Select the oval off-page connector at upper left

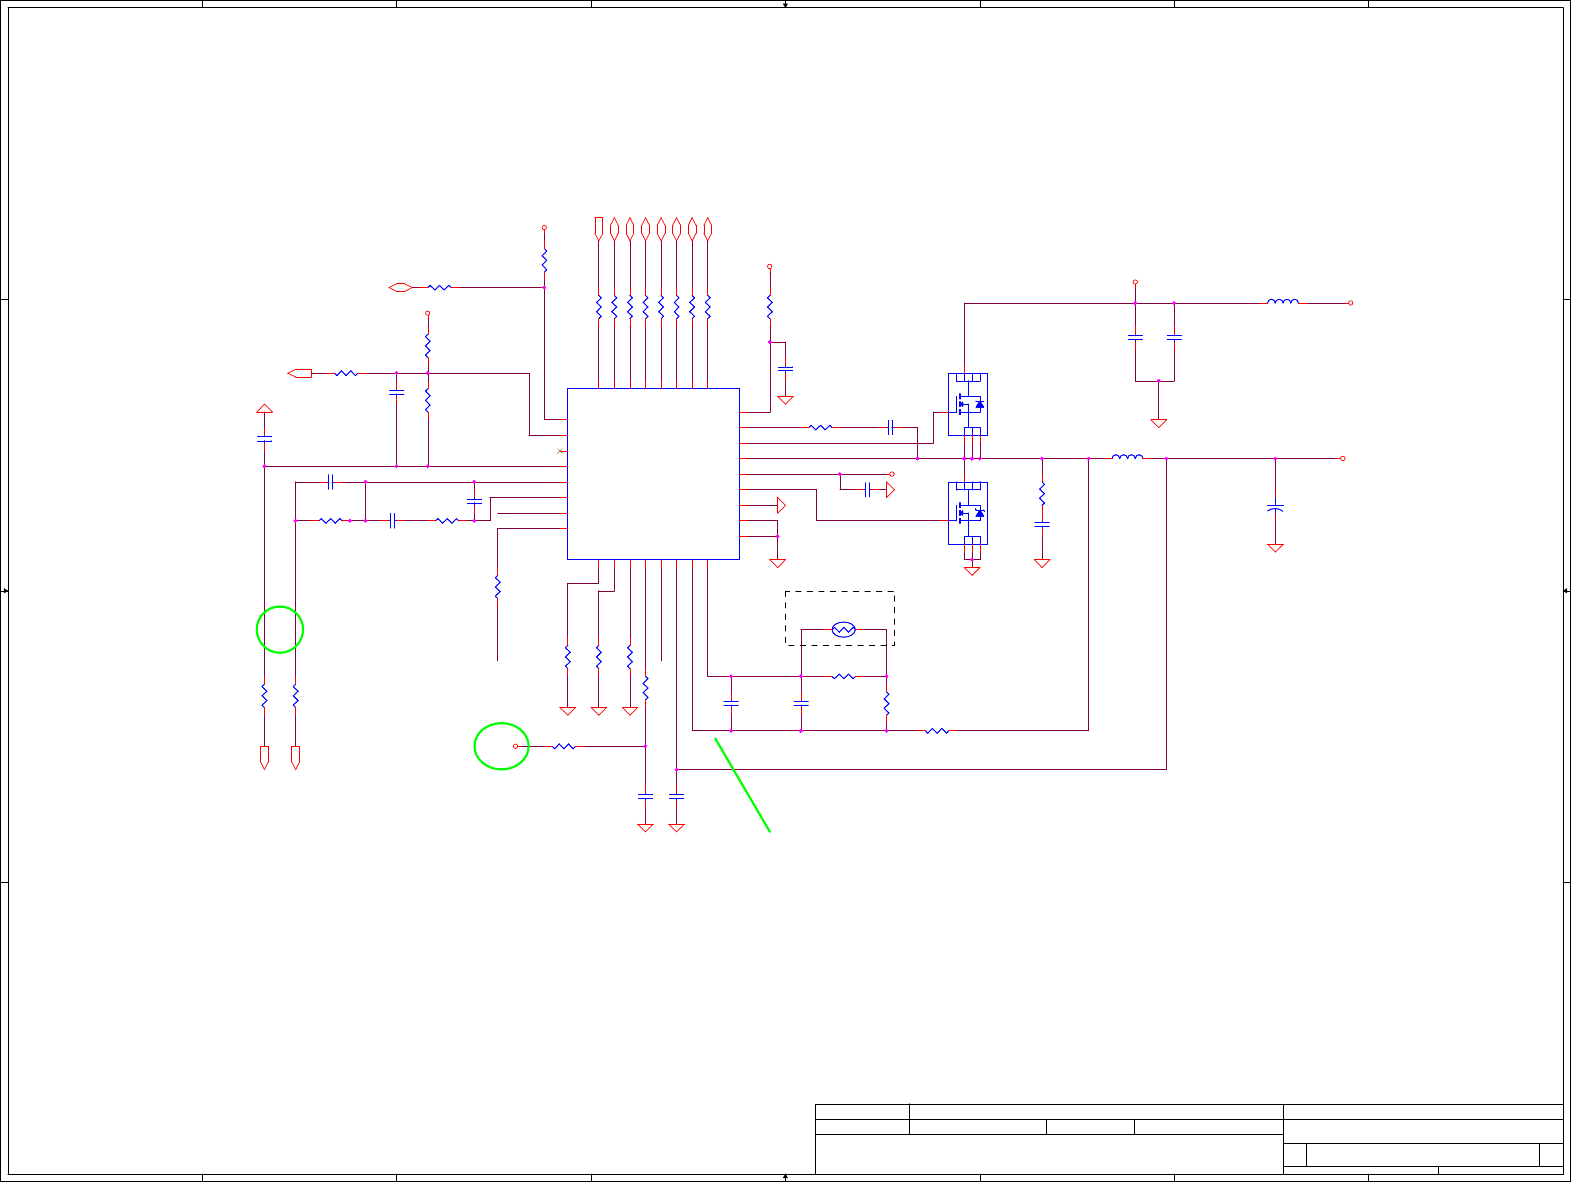point(400,288)
